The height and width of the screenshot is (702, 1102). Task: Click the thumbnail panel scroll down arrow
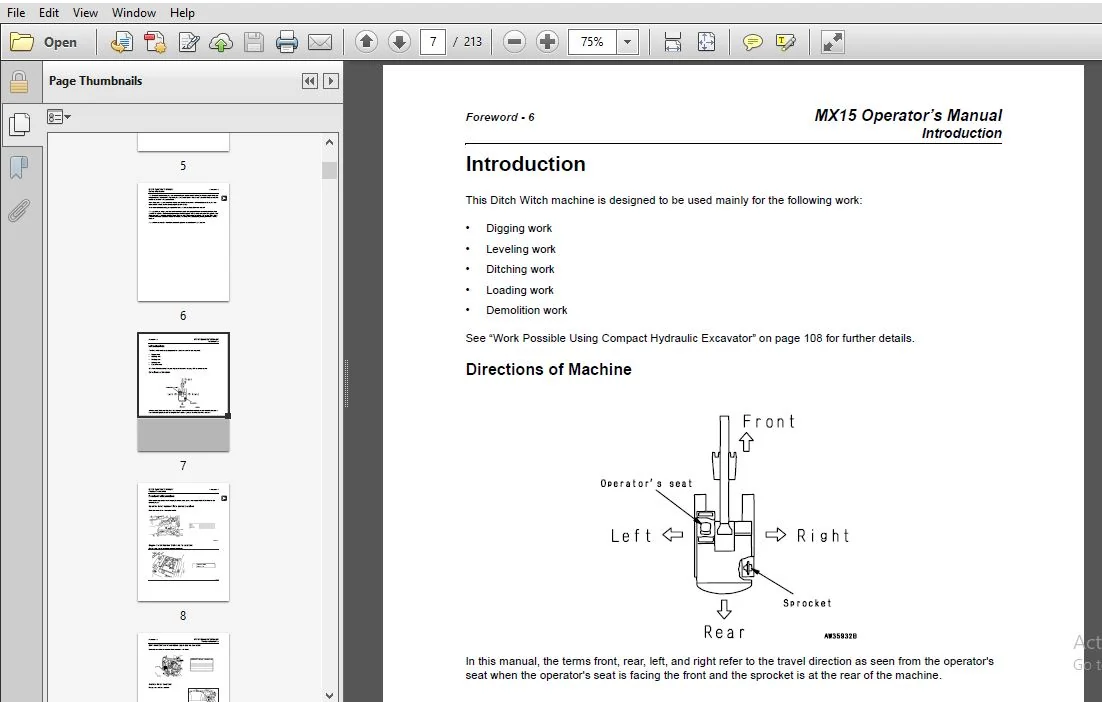pyautogui.click(x=330, y=696)
